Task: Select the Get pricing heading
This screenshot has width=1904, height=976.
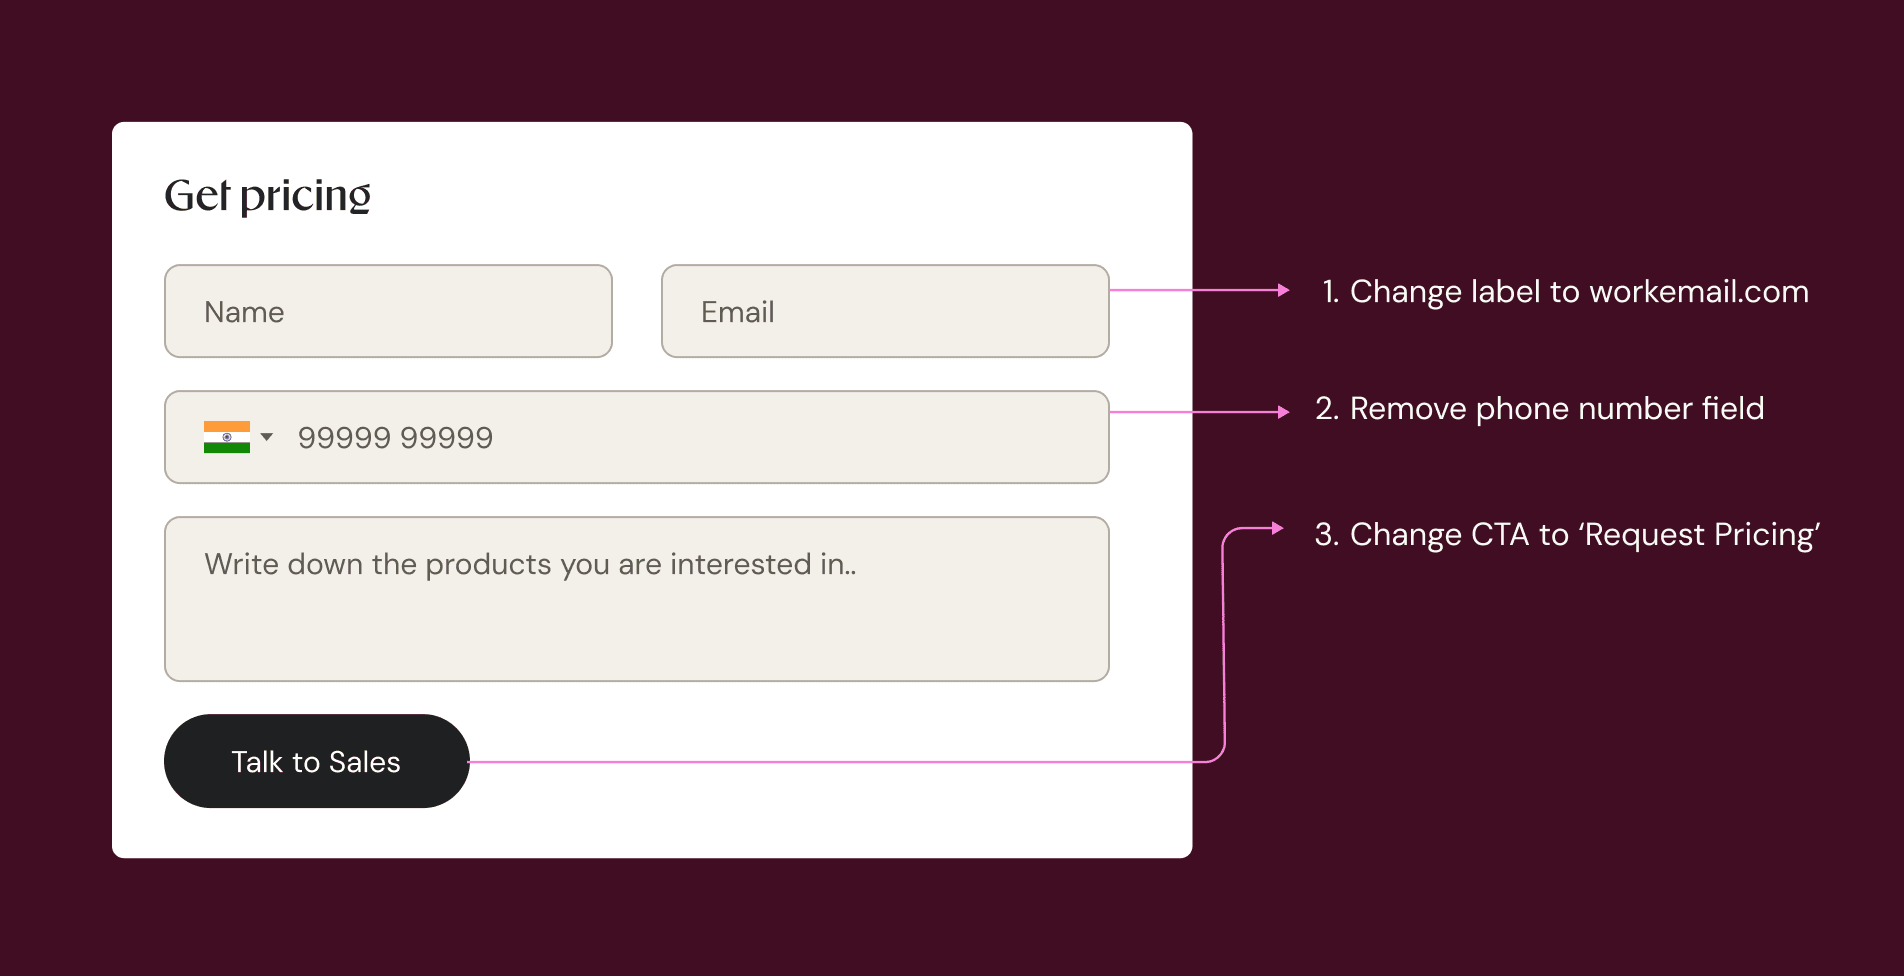Action: click(268, 196)
